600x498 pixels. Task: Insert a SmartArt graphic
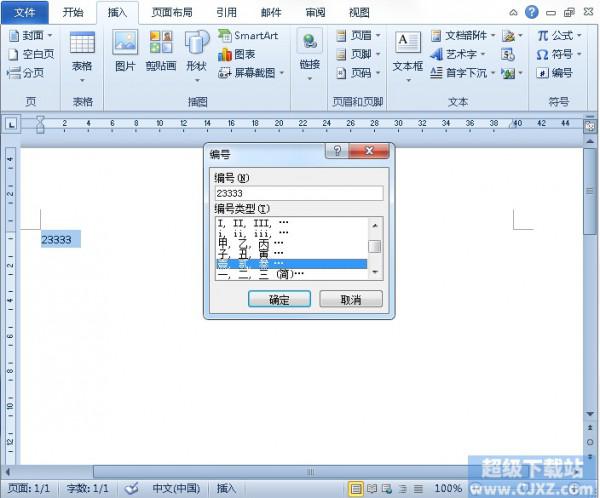[x=248, y=36]
